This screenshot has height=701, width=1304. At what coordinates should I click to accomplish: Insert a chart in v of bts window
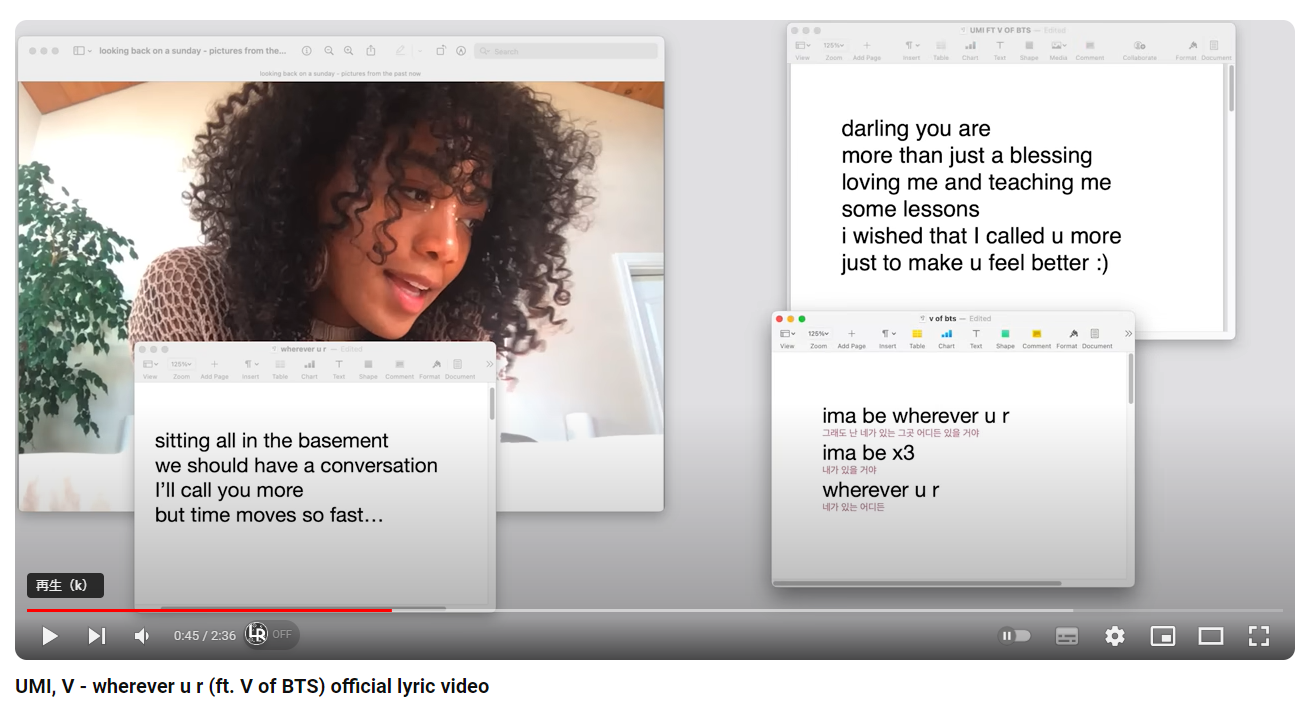tap(946, 338)
